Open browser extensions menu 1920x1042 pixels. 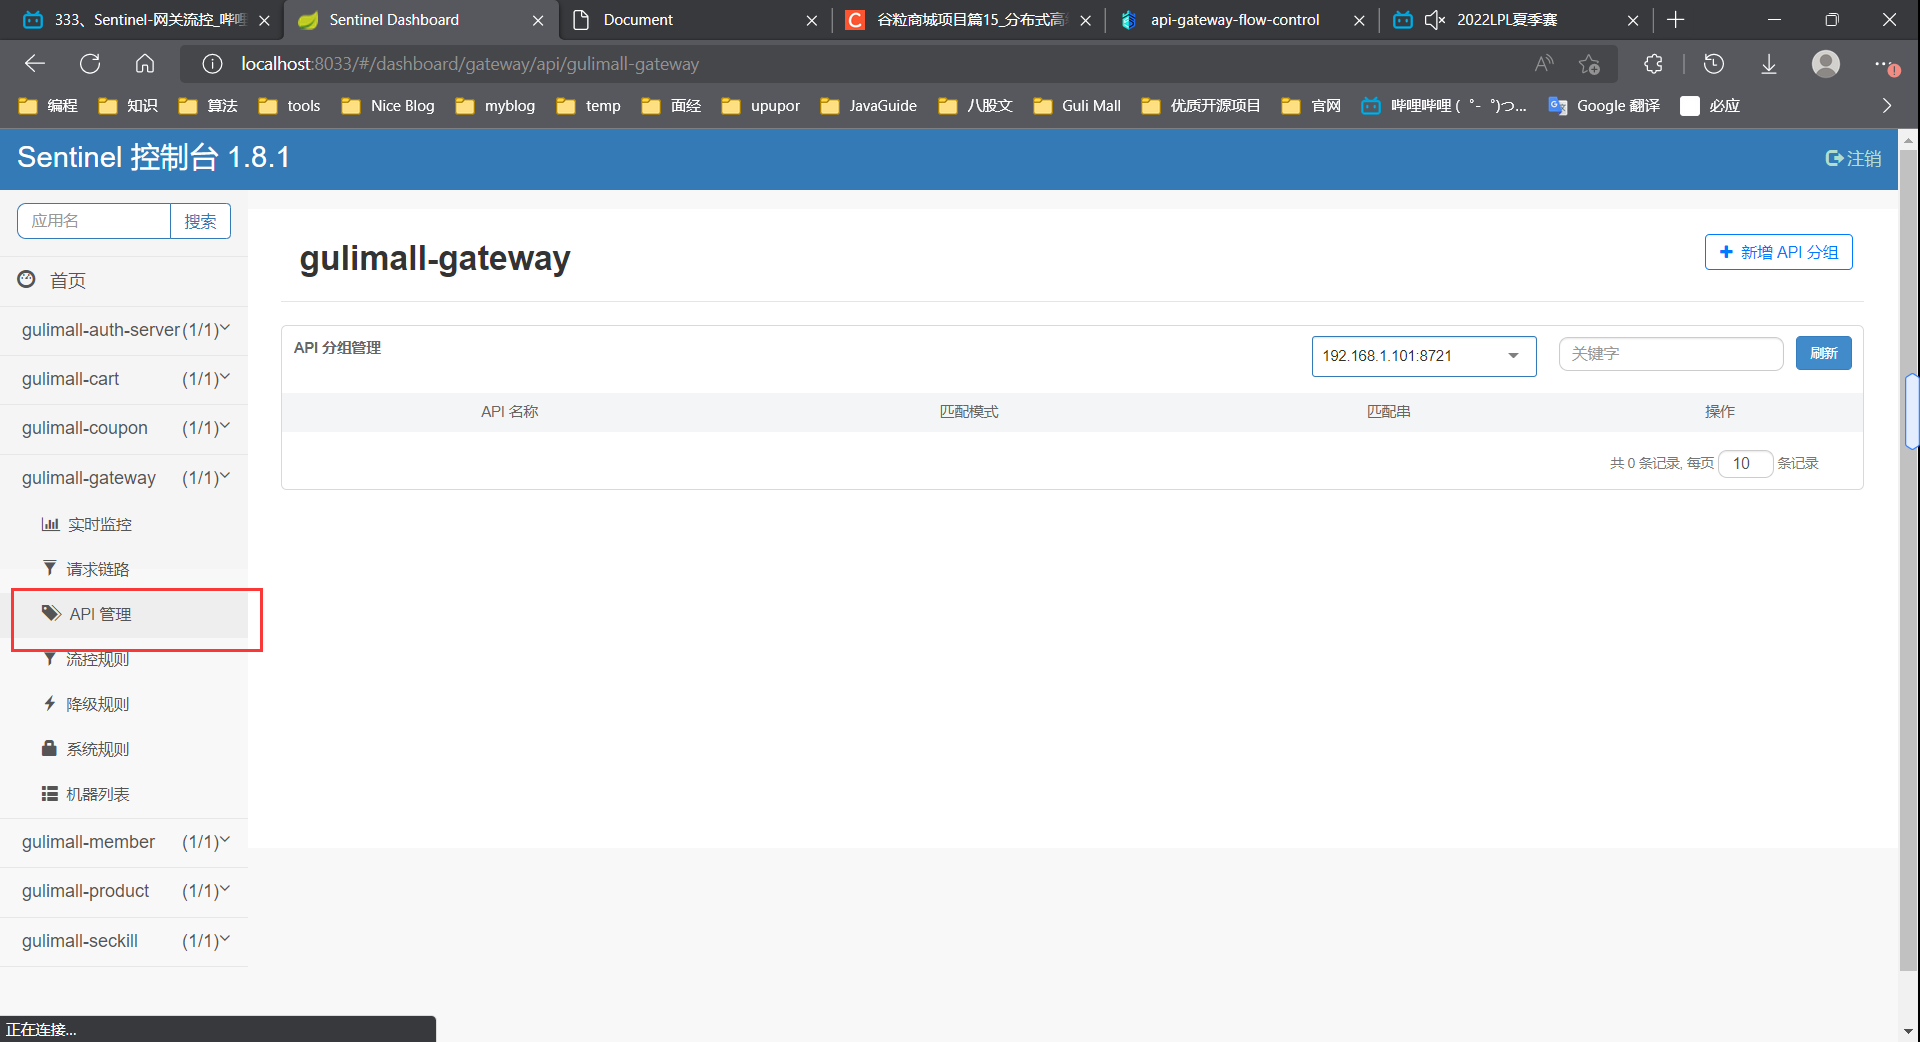1653,64
